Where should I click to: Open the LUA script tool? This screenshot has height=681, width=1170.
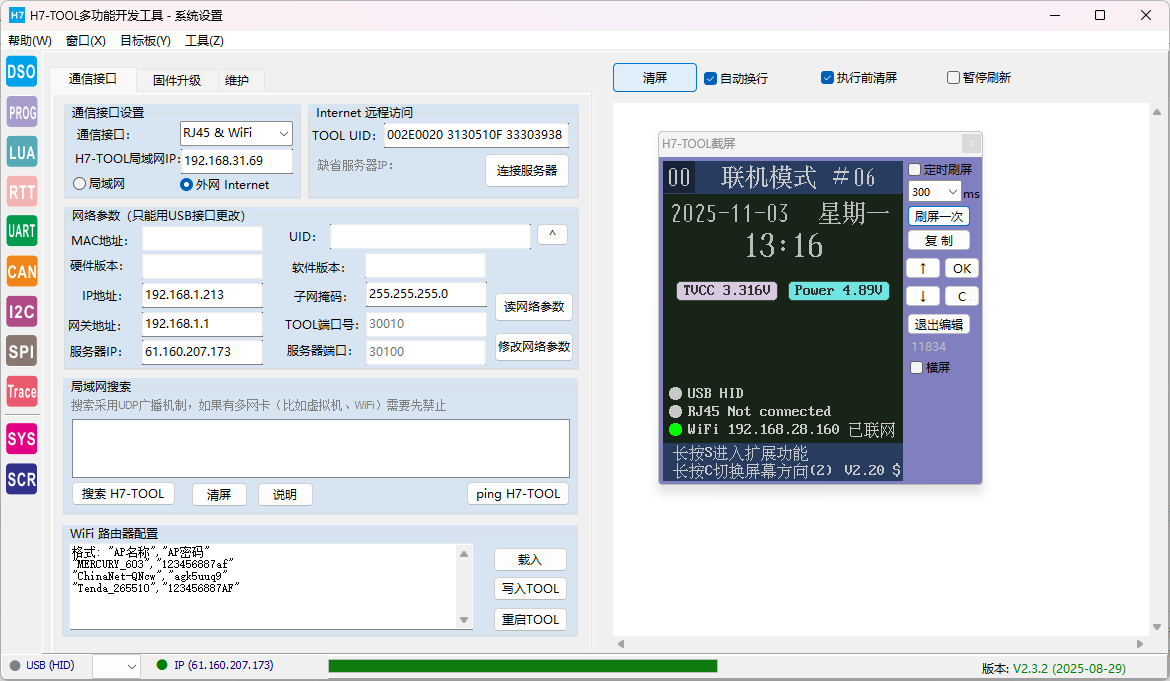click(21, 152)
